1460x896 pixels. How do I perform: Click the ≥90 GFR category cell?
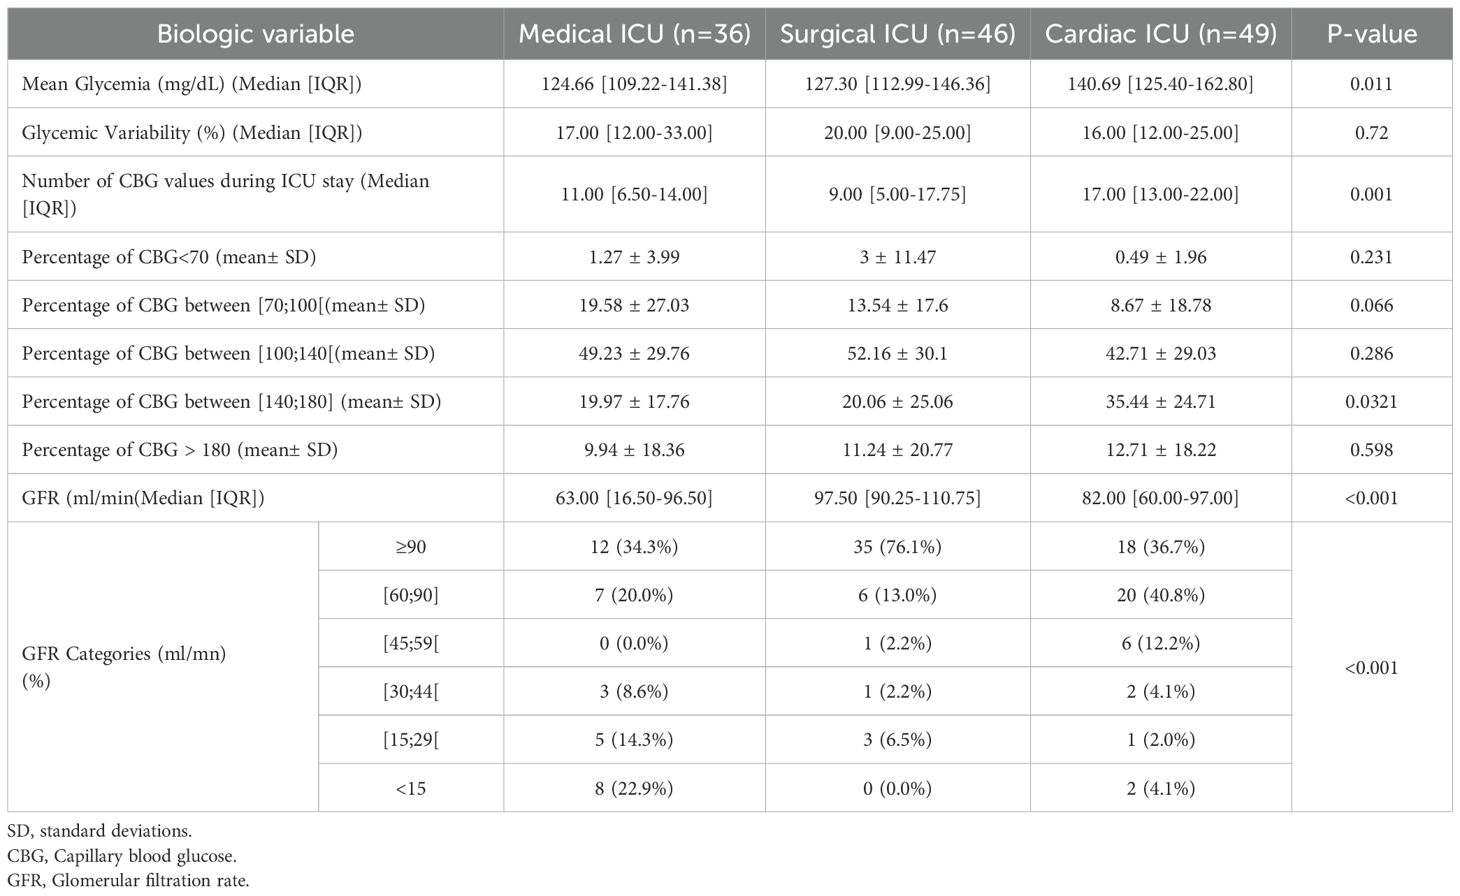coord(410,547)
